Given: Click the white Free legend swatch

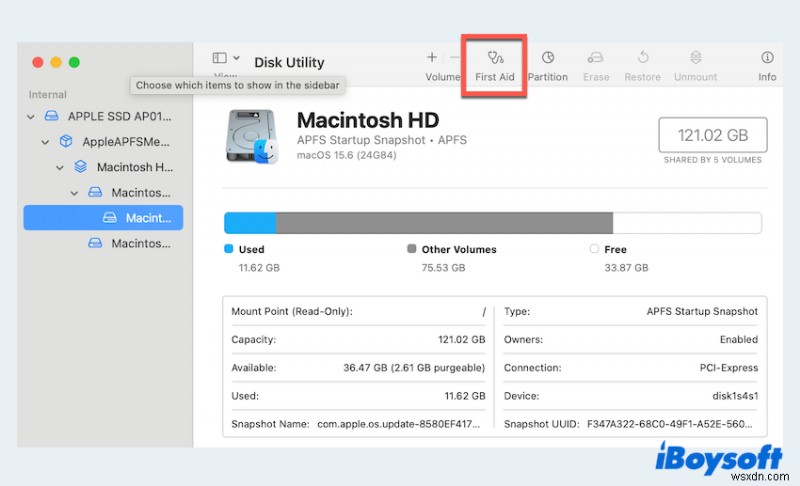Looking at the screenshot, I should (594, 249).
